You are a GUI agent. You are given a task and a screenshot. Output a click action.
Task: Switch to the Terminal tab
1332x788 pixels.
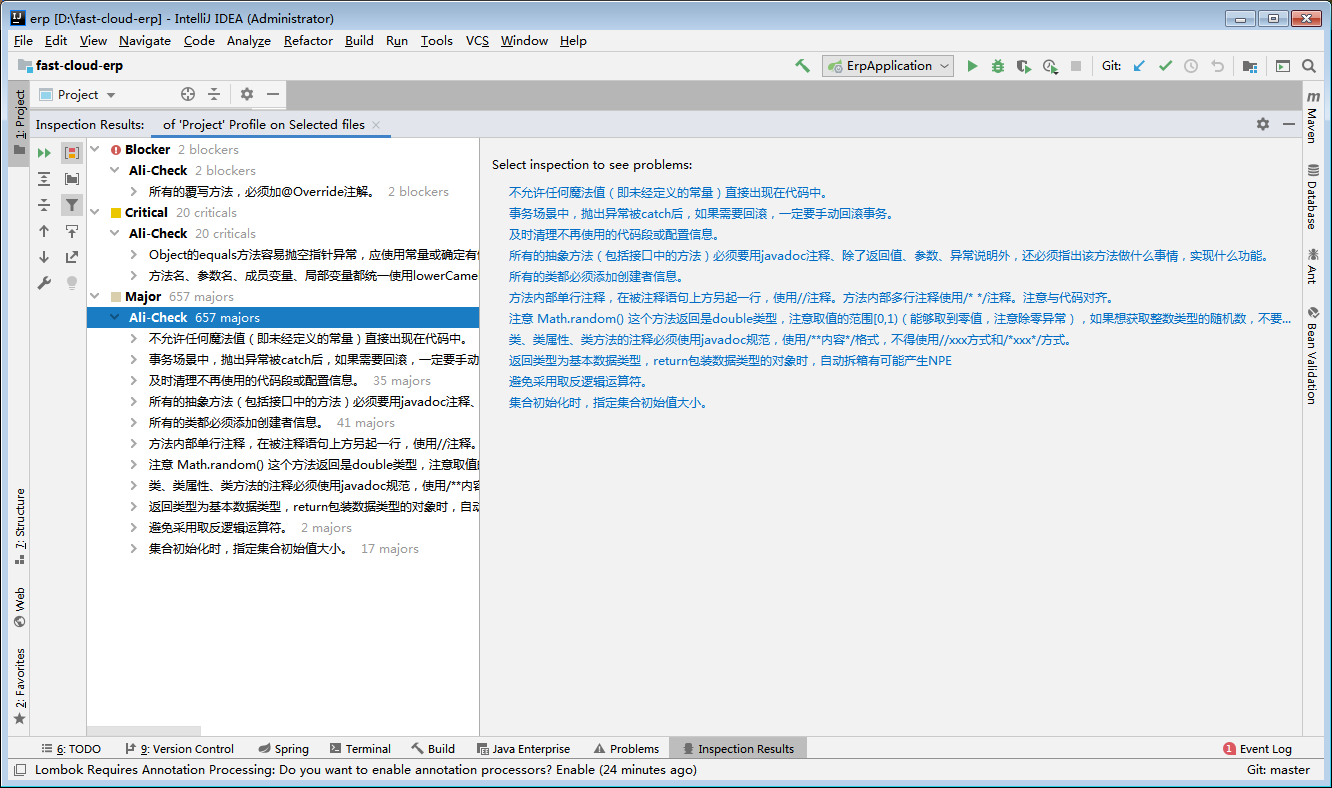click(x=359, y=747)
